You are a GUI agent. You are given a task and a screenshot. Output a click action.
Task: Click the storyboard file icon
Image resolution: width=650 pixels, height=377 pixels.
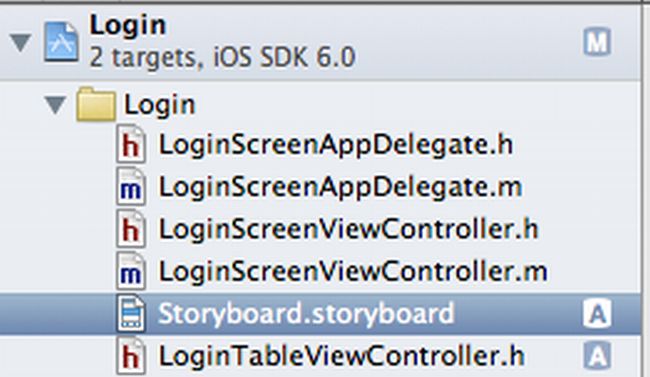pyautogui.click(x=131, y=313)
